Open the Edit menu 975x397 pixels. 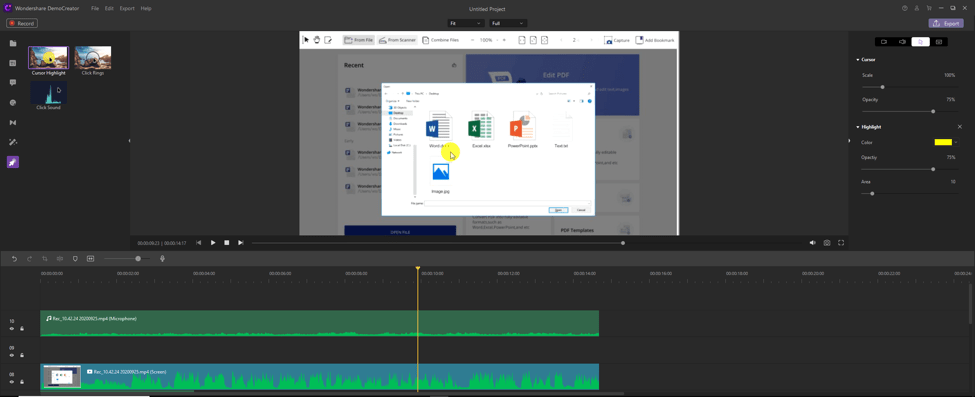[109, 9]
